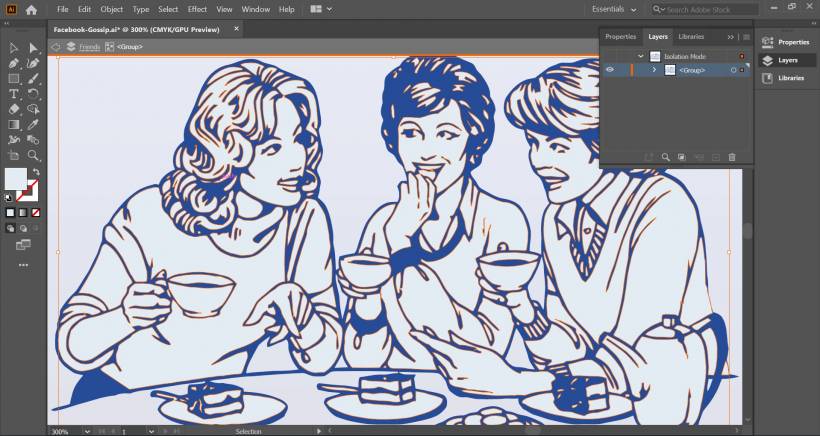820x436 pixels.
Task: Delete selection with Layers trash icon
Action: point(732,157)
